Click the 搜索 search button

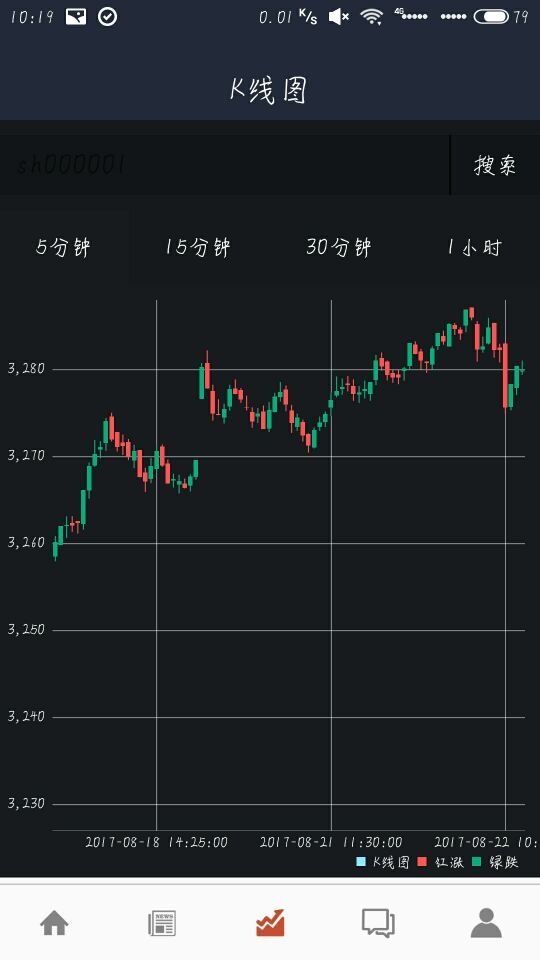495,165
